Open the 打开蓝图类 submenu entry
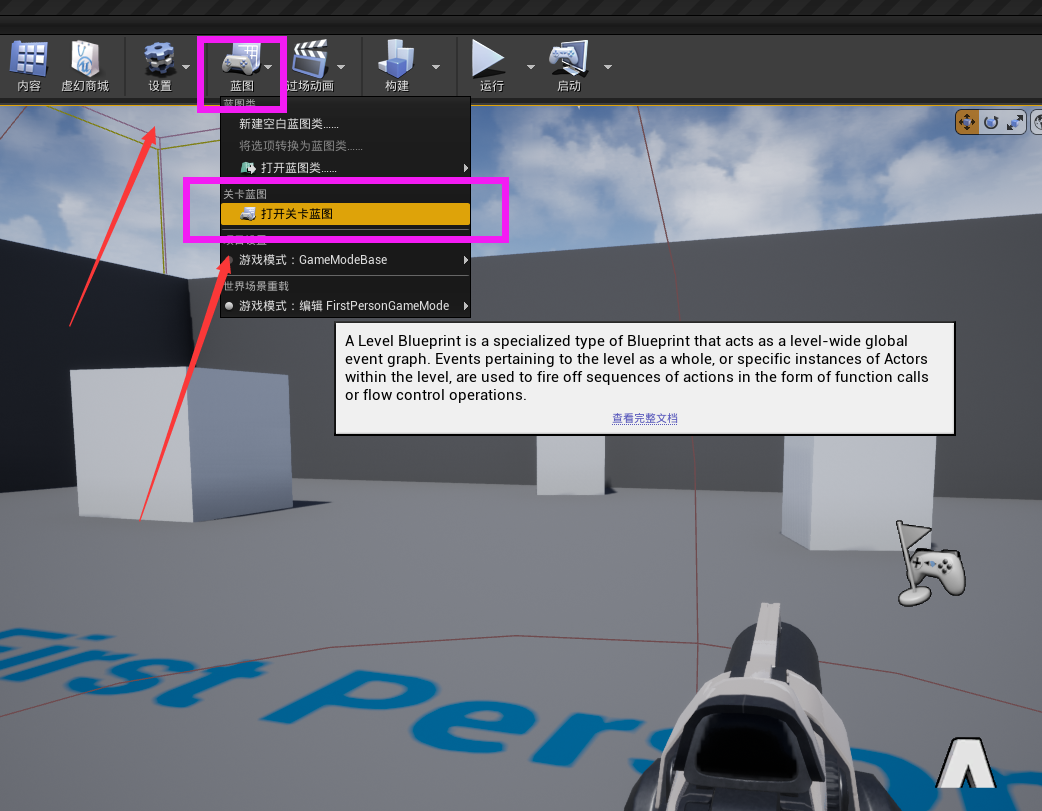Screen dimensions: 1042x811 pos(346,168)
